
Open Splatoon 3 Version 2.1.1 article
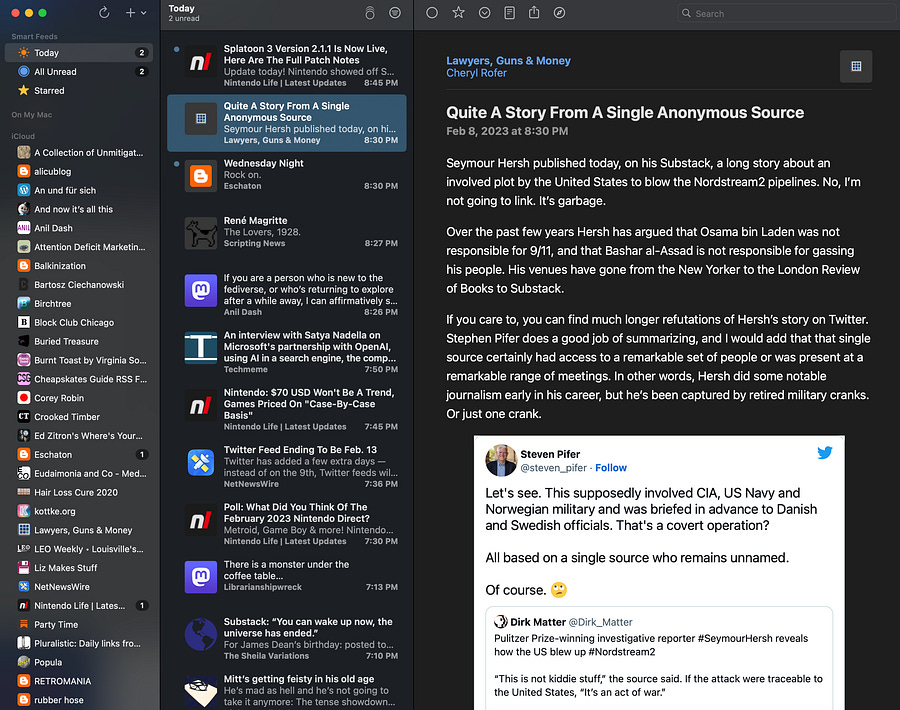pyautogui.click(x=286, y=65)
